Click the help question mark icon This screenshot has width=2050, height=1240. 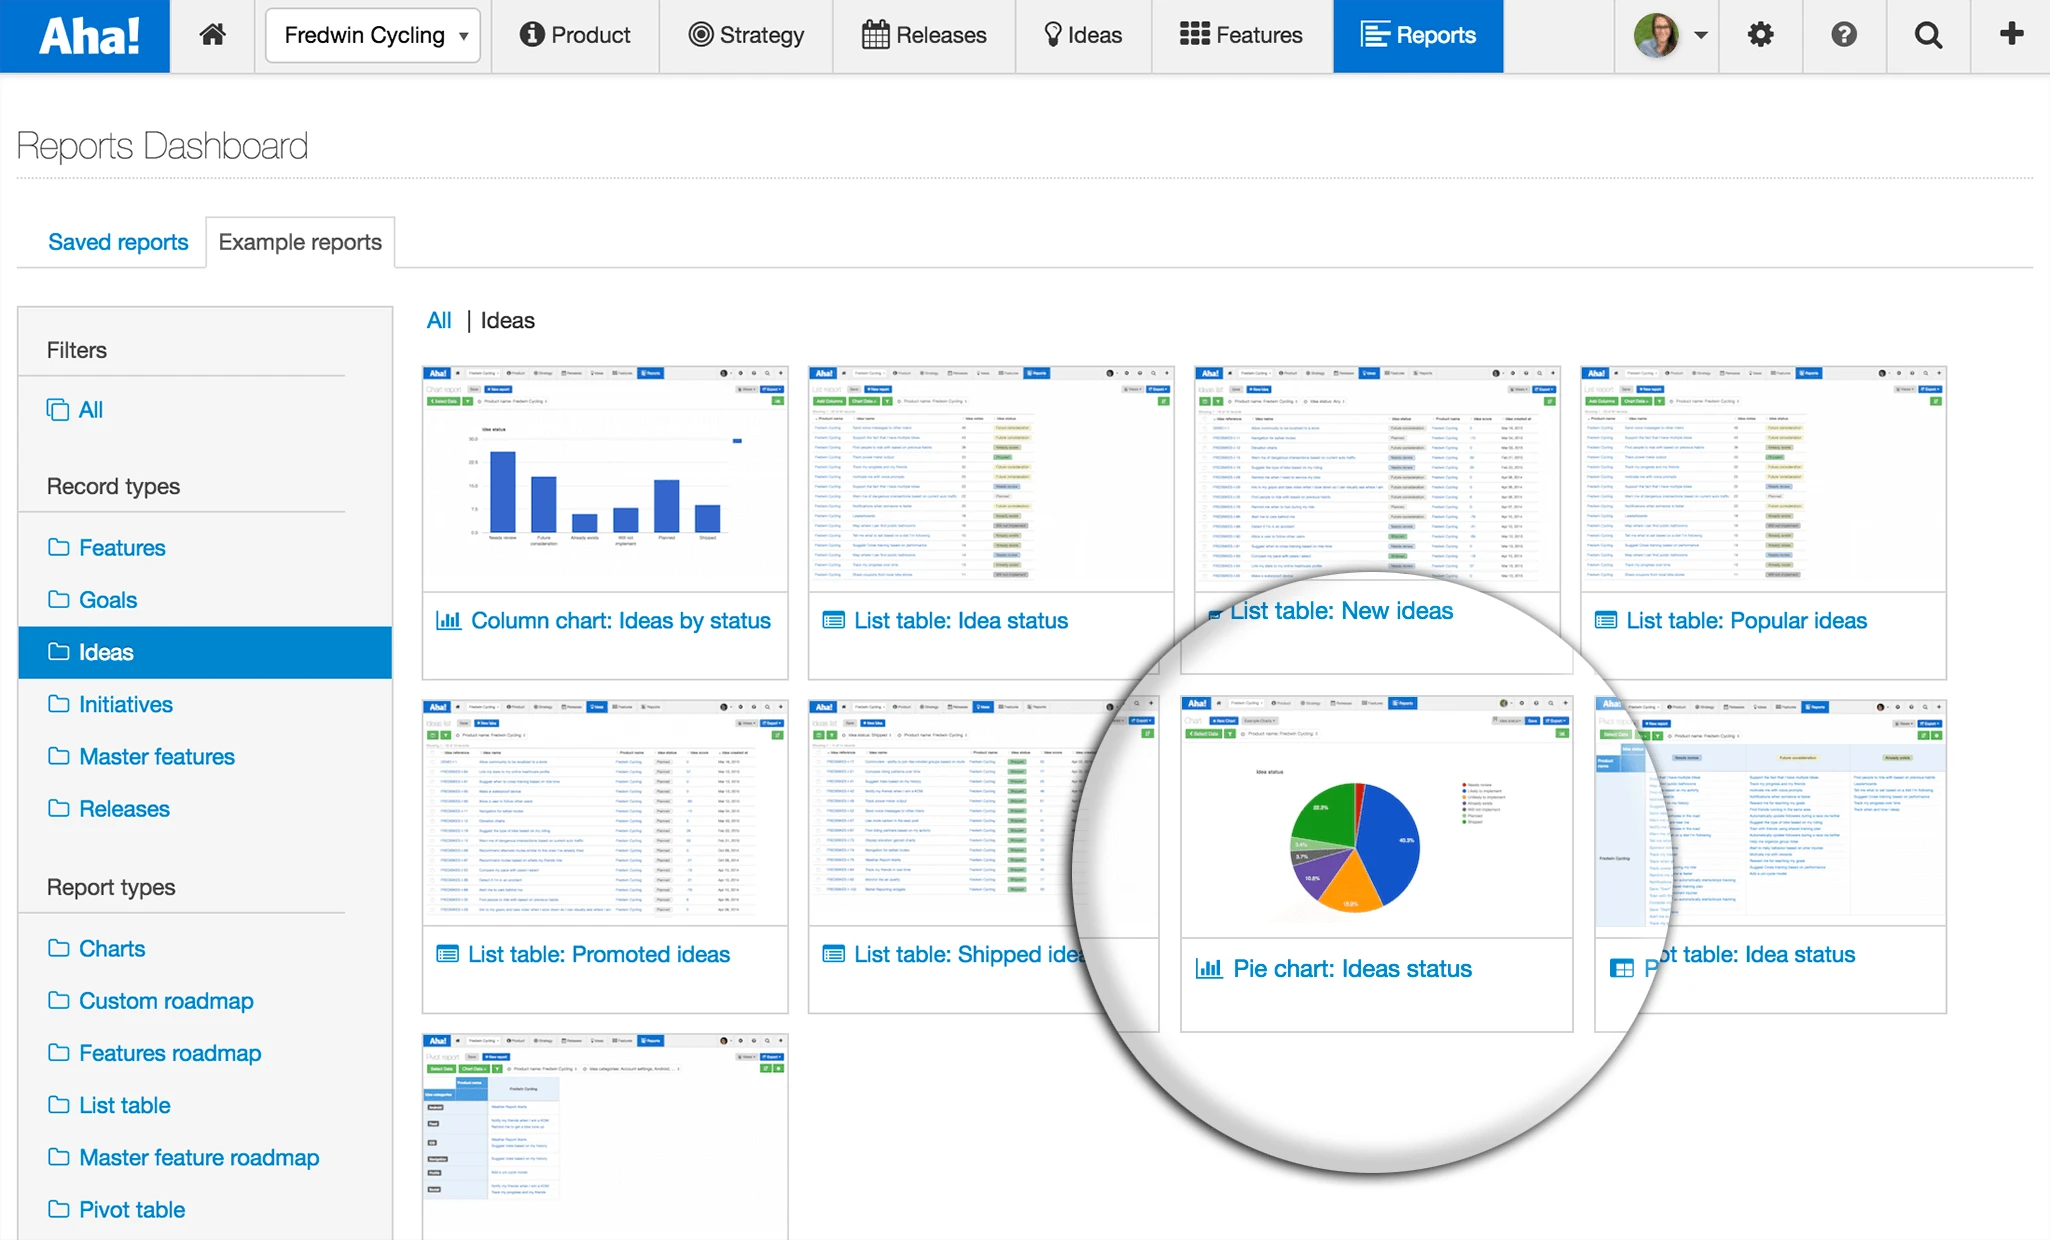click(1844, 35)
